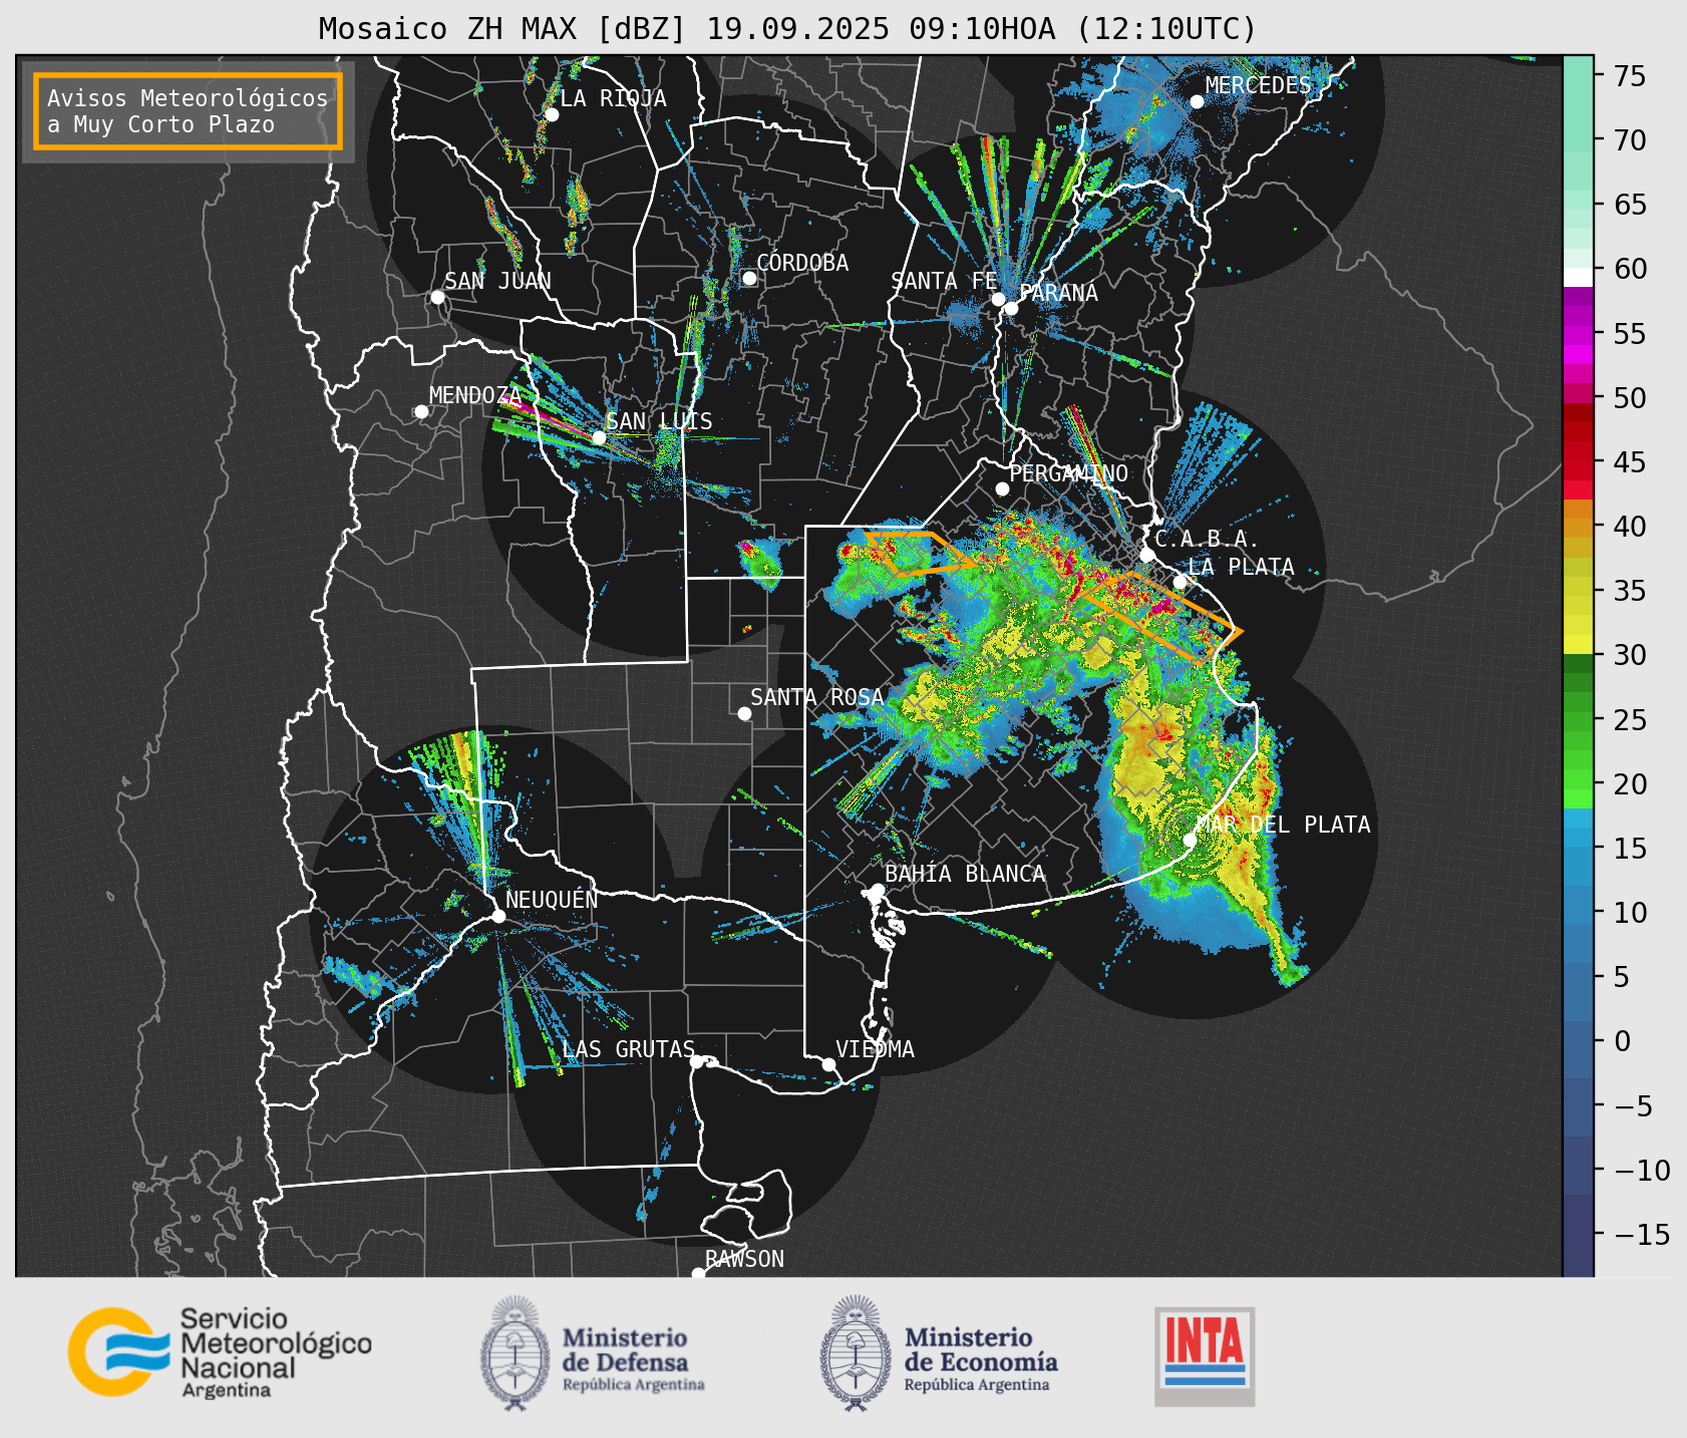Click the SANTA ROSA label text
The height and width of the screenshot is (1438, 1687).
[x=817, y=697]
